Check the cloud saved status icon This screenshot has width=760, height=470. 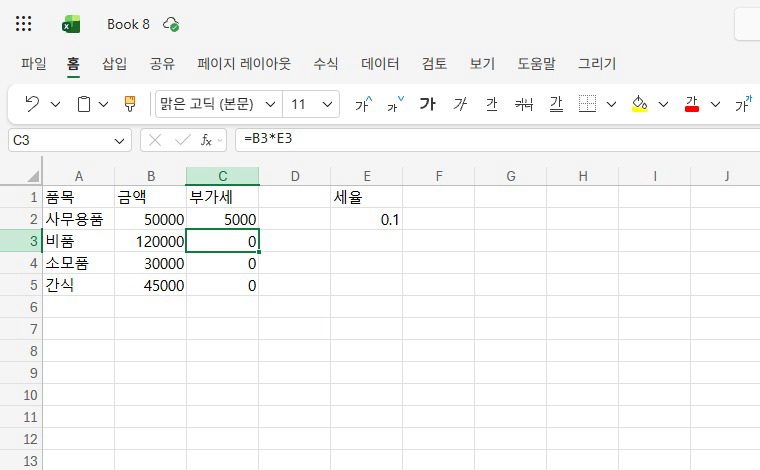point(171,24)
